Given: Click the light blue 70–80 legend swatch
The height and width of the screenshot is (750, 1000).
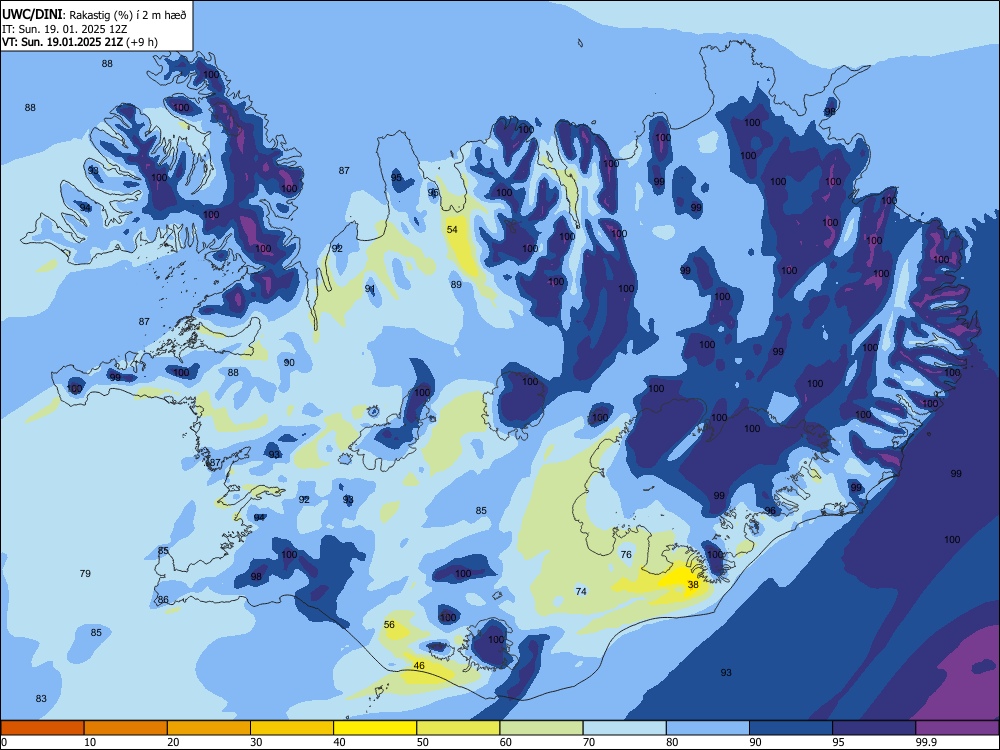Looking at the screenshot, I should [624, 728].
